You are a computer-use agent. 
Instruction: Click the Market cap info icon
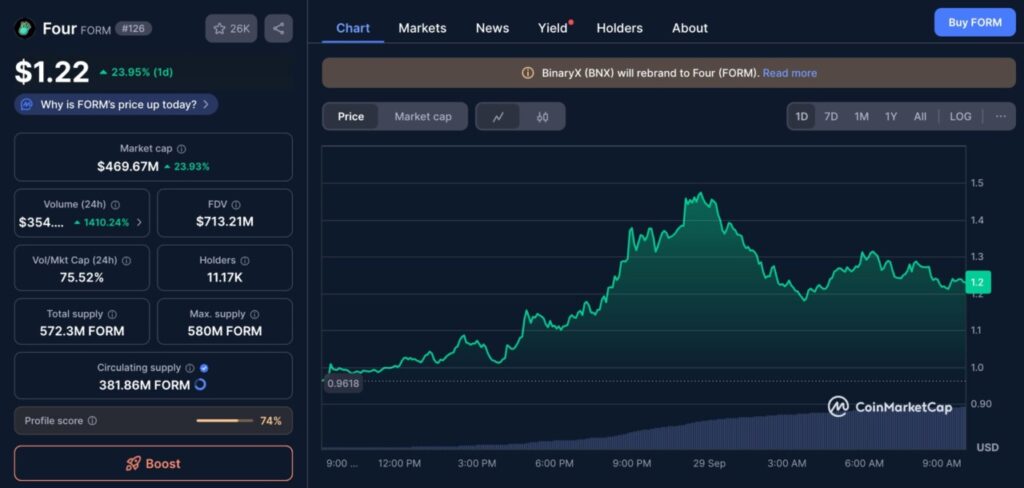coord(181,149)
